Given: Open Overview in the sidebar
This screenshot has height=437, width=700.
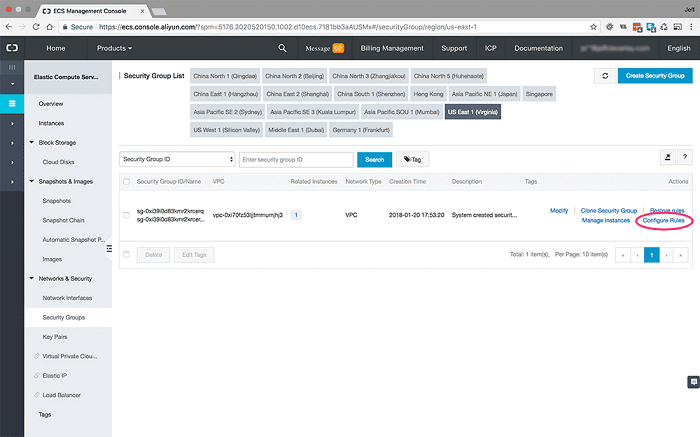Looking at the screenshot, I should [x=51, y=104].
